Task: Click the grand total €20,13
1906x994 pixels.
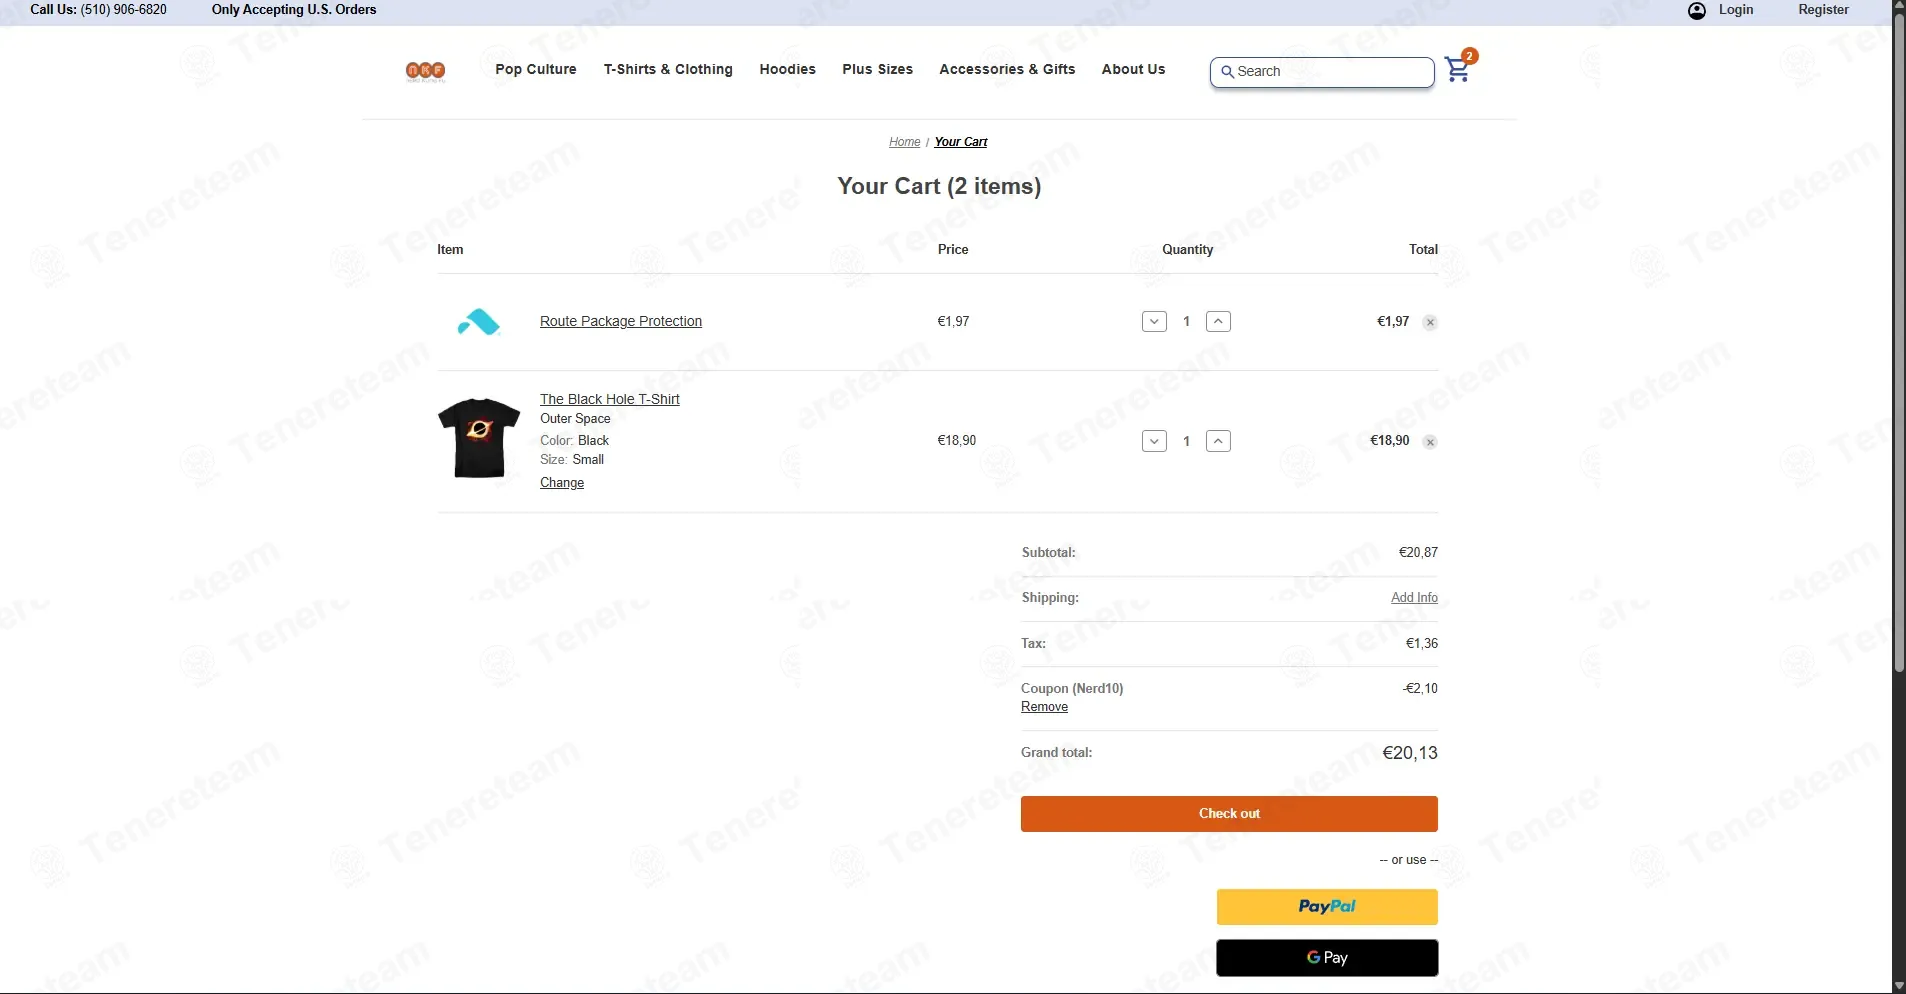Action: point(1410,753)
